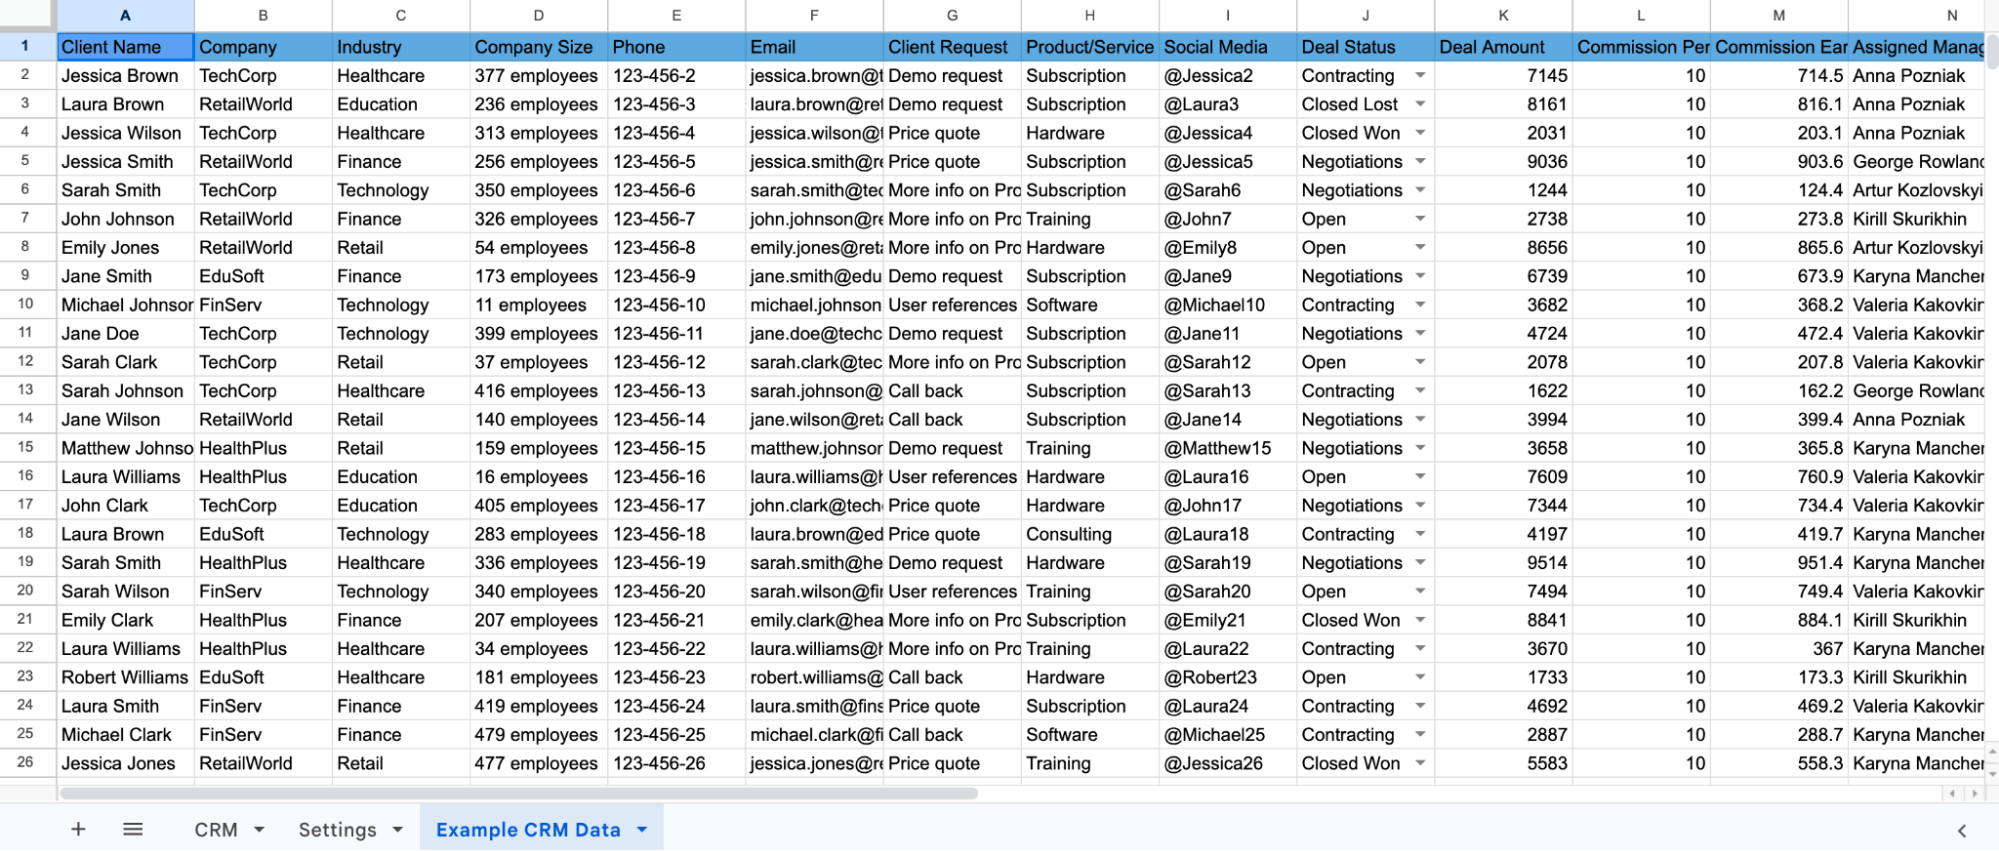Open Closed Won dropdown in row 4

[x=1420, y=133]
